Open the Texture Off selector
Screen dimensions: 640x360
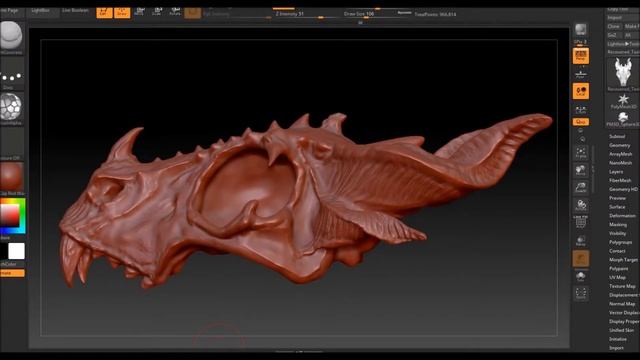coord(11,143)
